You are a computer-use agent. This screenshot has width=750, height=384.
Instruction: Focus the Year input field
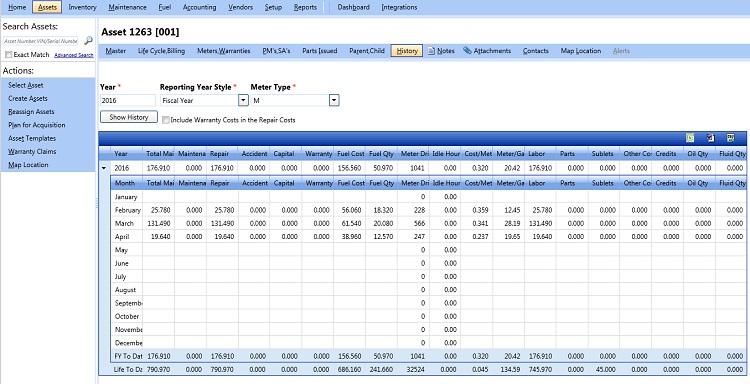pos(128,100)
